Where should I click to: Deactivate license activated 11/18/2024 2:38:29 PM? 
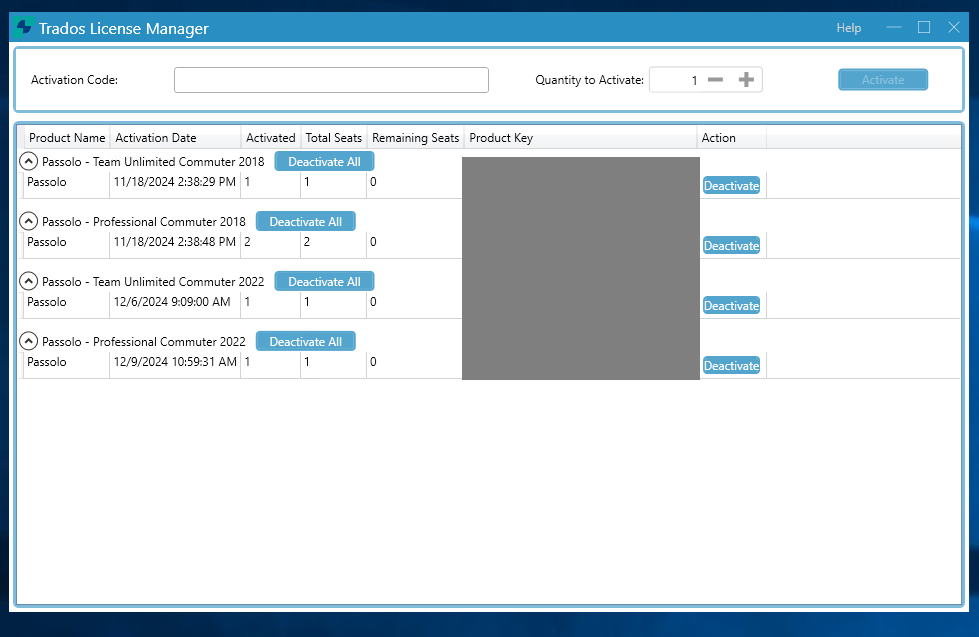click(731, 185)
